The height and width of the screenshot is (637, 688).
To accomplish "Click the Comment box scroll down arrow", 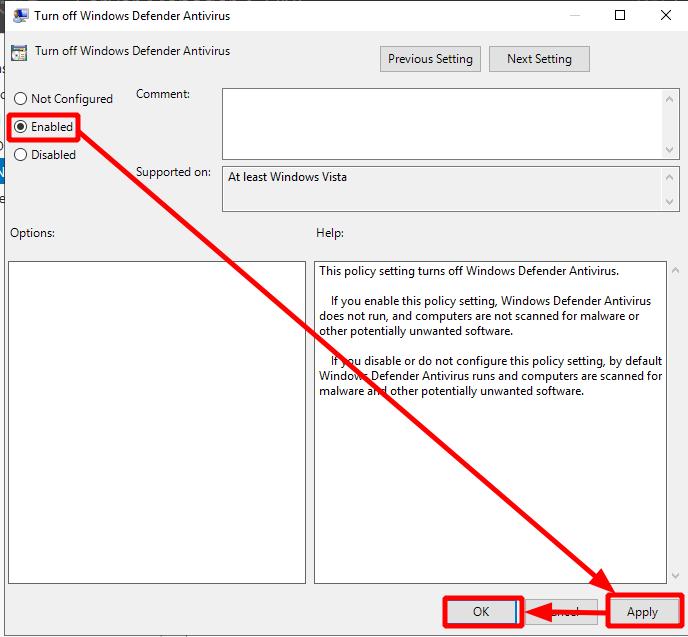I will [669, 150].
